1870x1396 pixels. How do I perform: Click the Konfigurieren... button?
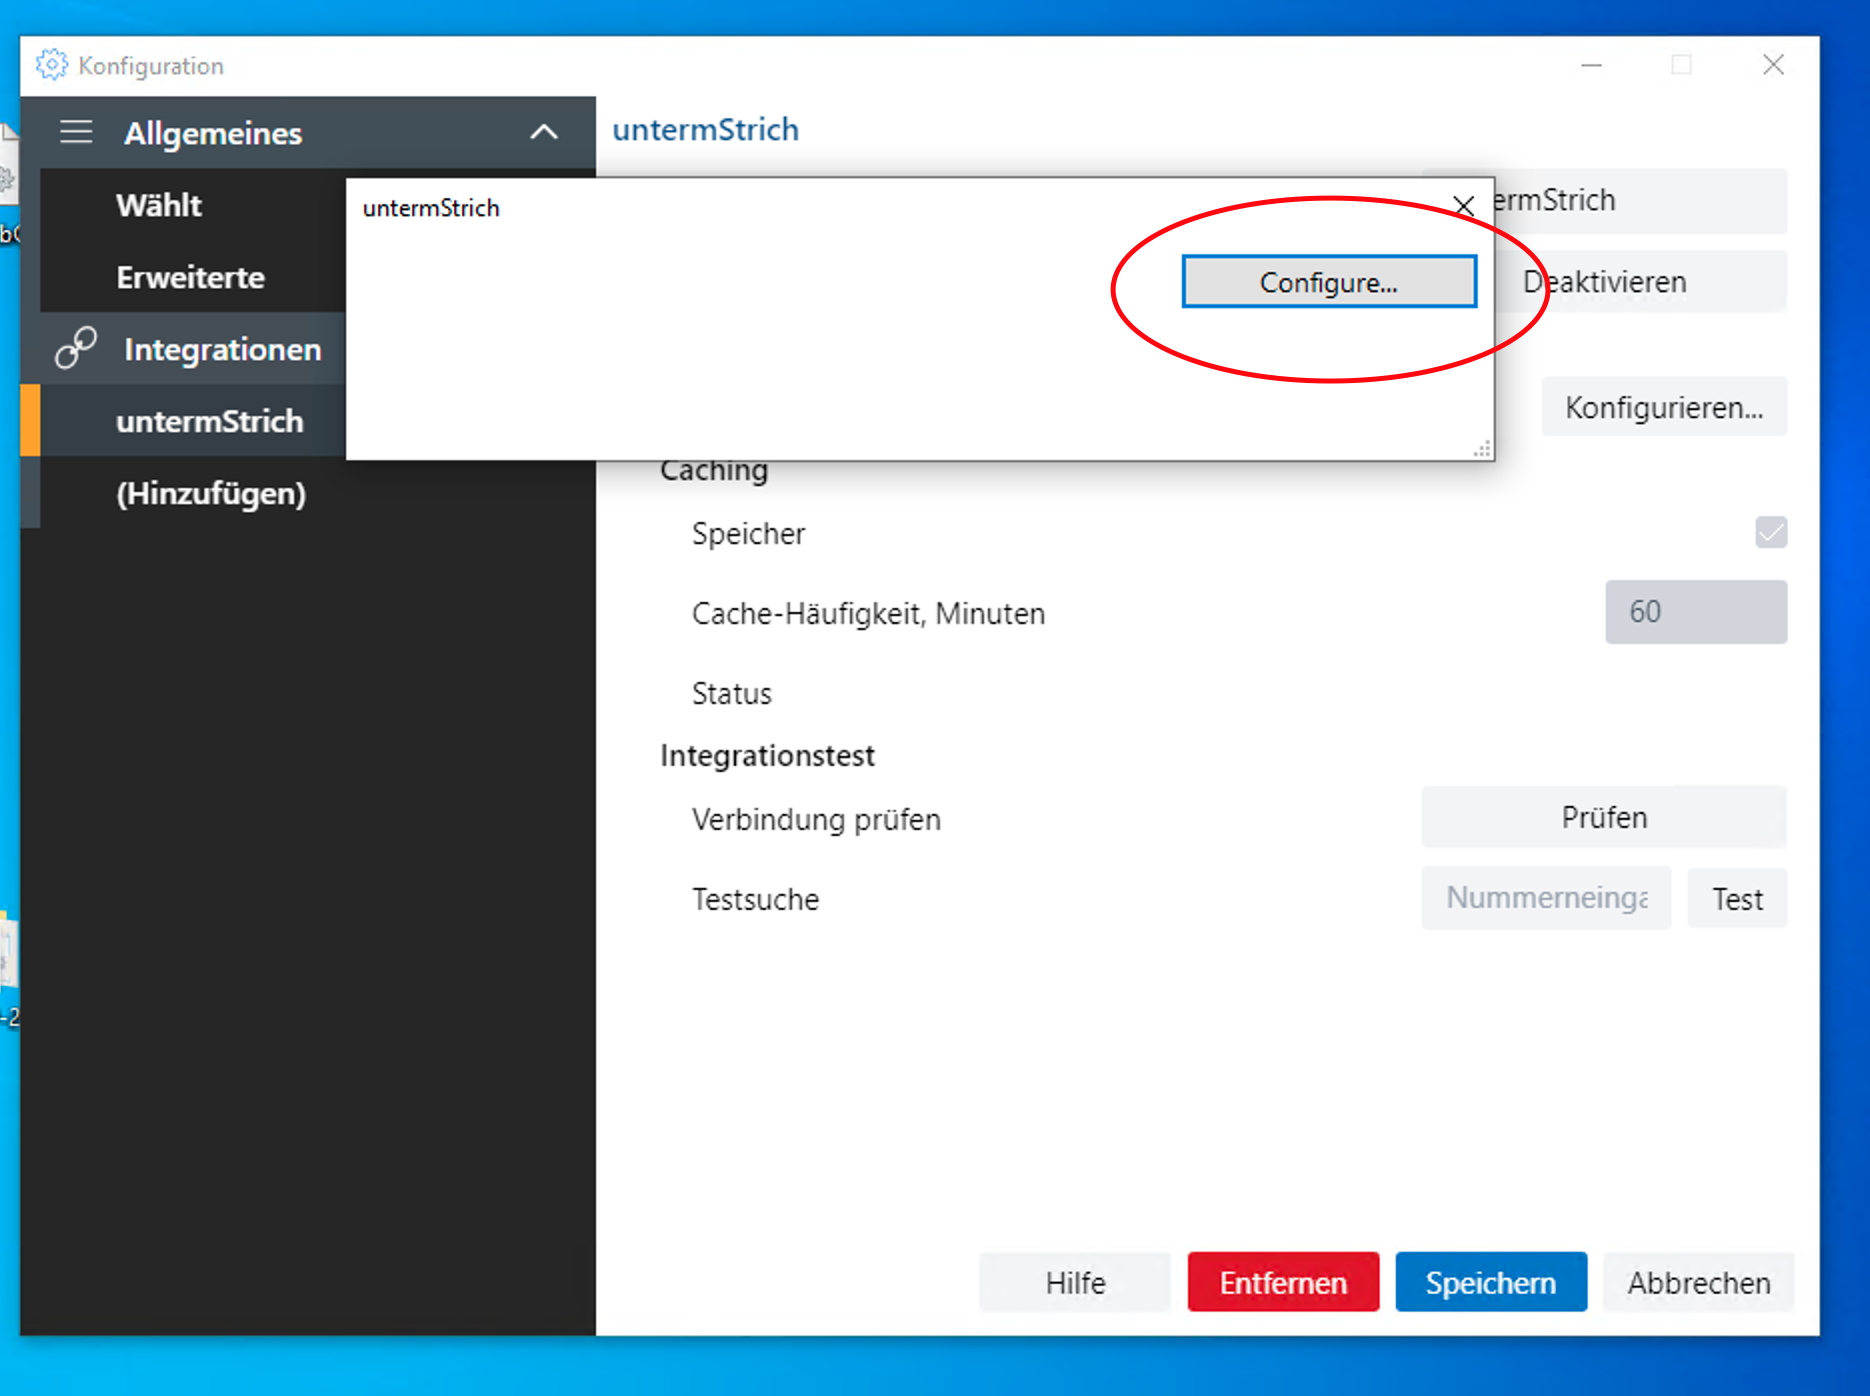[x=1663, y=407]
